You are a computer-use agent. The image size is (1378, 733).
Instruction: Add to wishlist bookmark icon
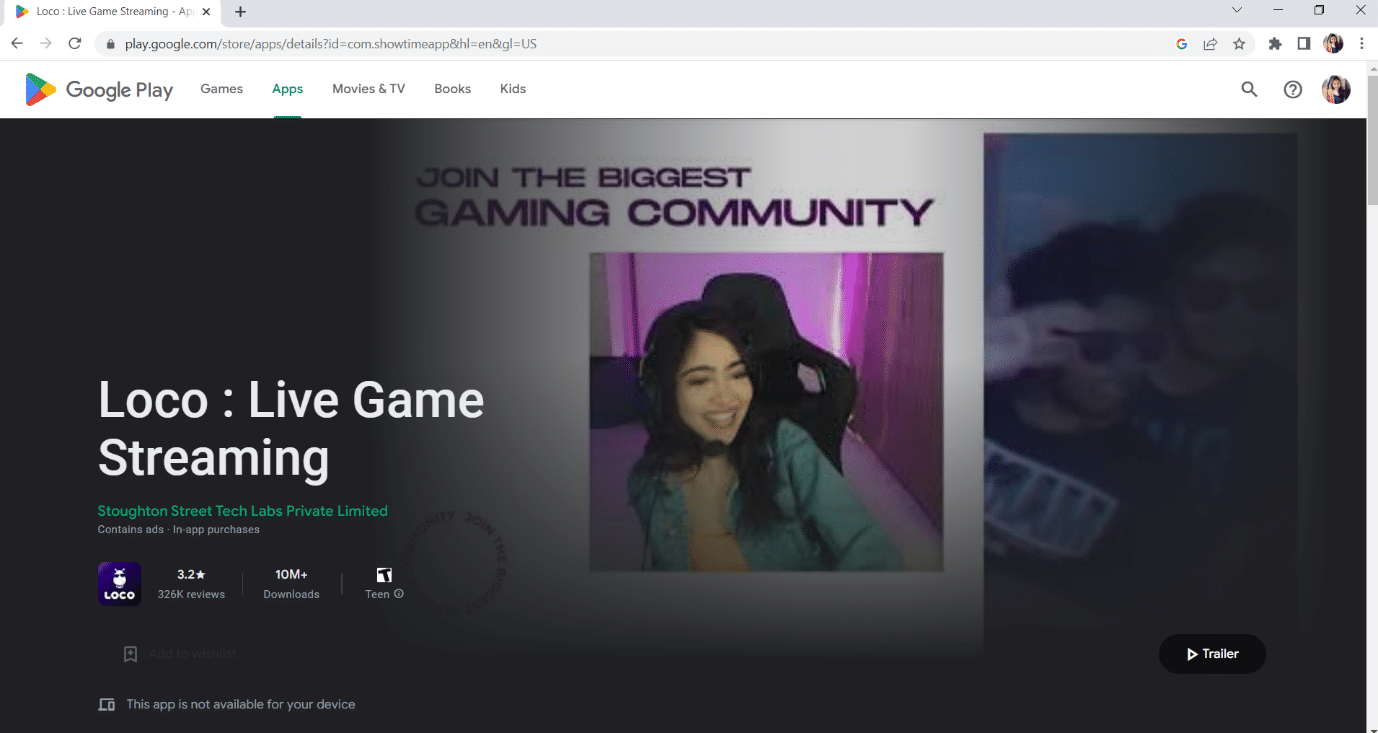(x=130, y=654)
